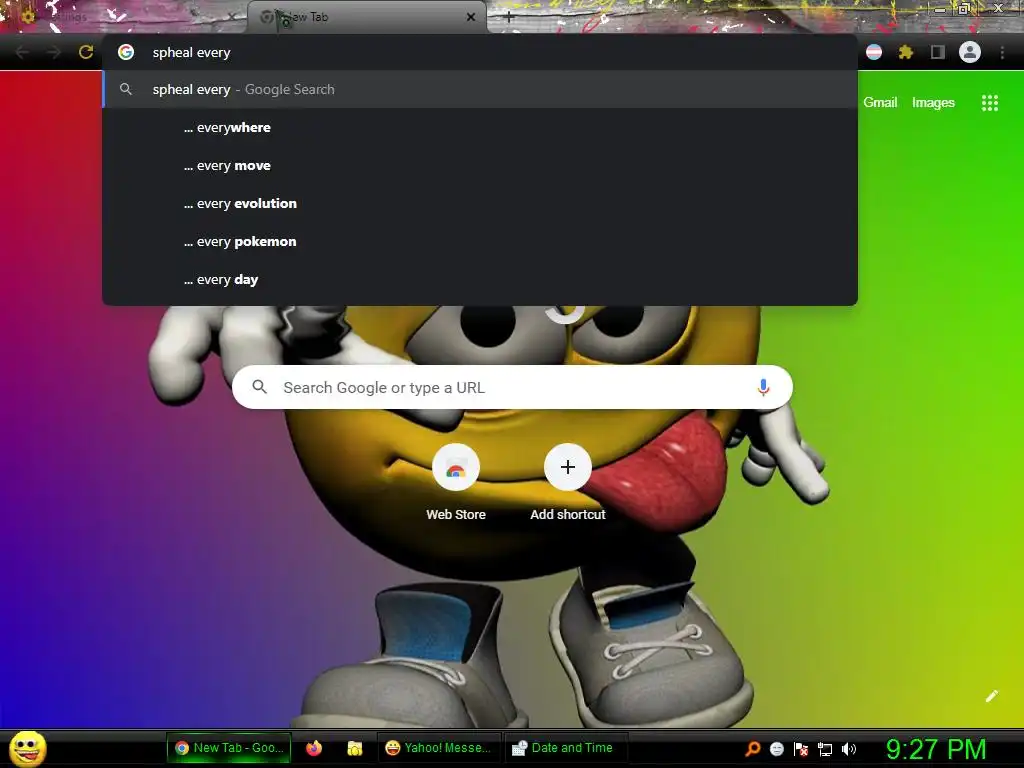Switch to the Settings tab

124,17
